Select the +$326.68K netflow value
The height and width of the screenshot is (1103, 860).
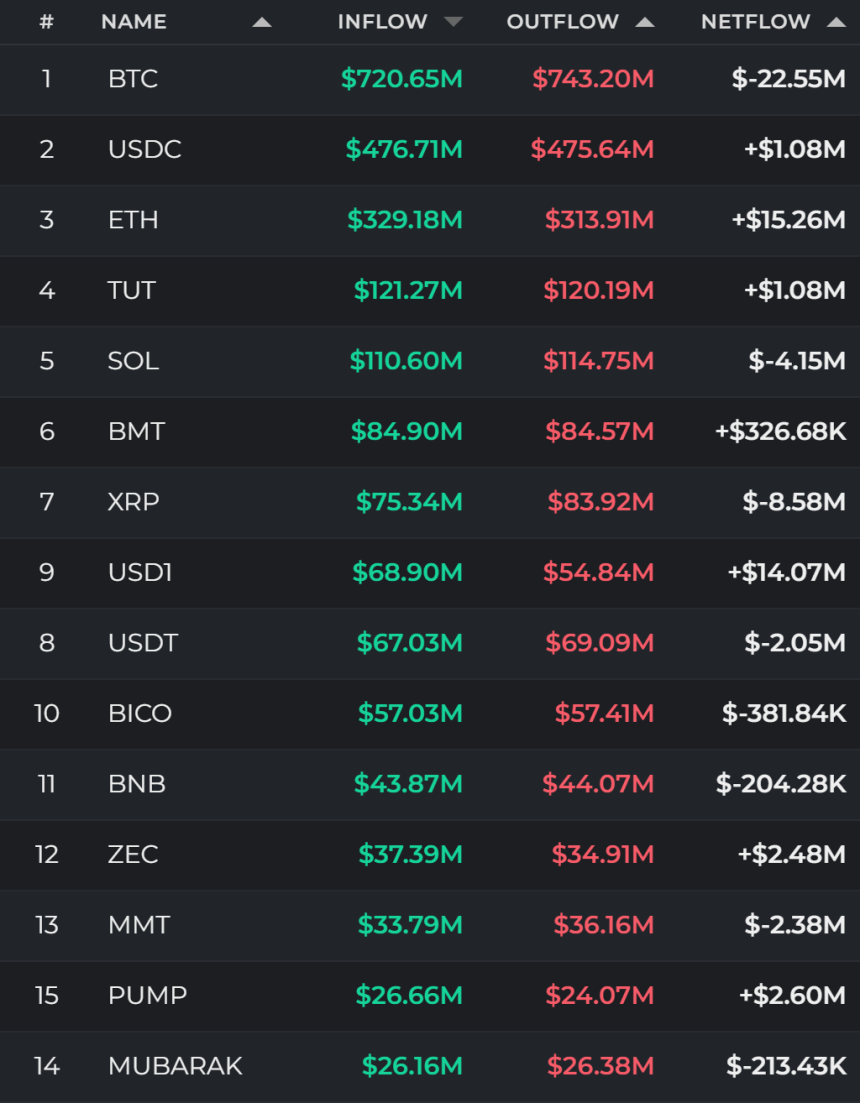pos(781,431)
